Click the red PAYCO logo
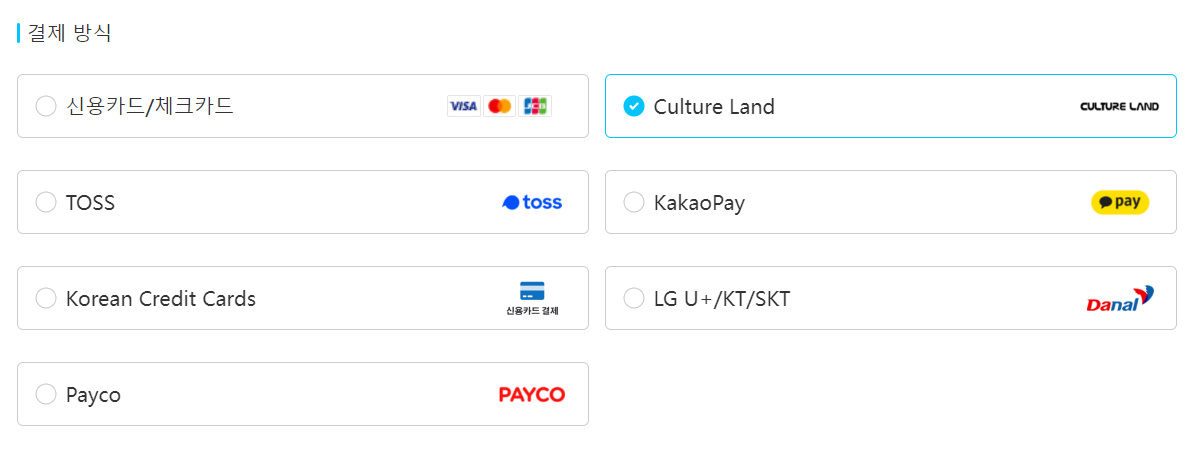Viewport: 1195px width, 451px height. click(532, 395)
